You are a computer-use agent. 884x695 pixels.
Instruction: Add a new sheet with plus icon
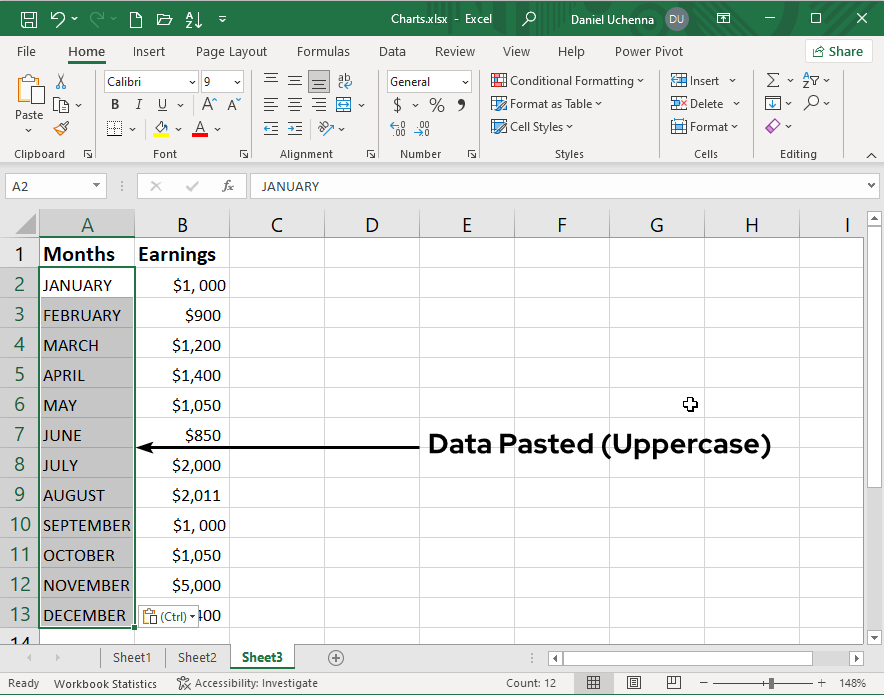[336, 657]
